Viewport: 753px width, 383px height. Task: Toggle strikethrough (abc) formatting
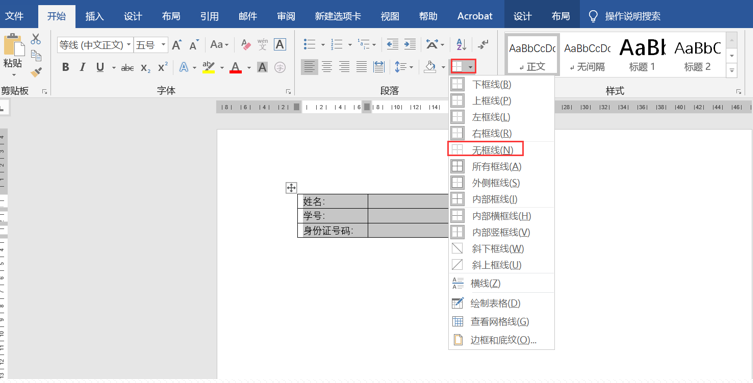click(127, 68)
